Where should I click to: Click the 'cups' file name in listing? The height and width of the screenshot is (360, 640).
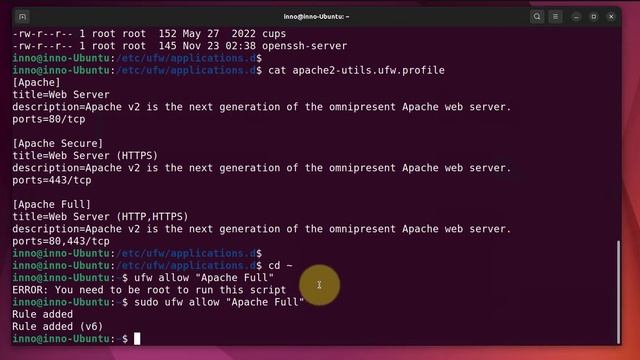tap(274, 33)
